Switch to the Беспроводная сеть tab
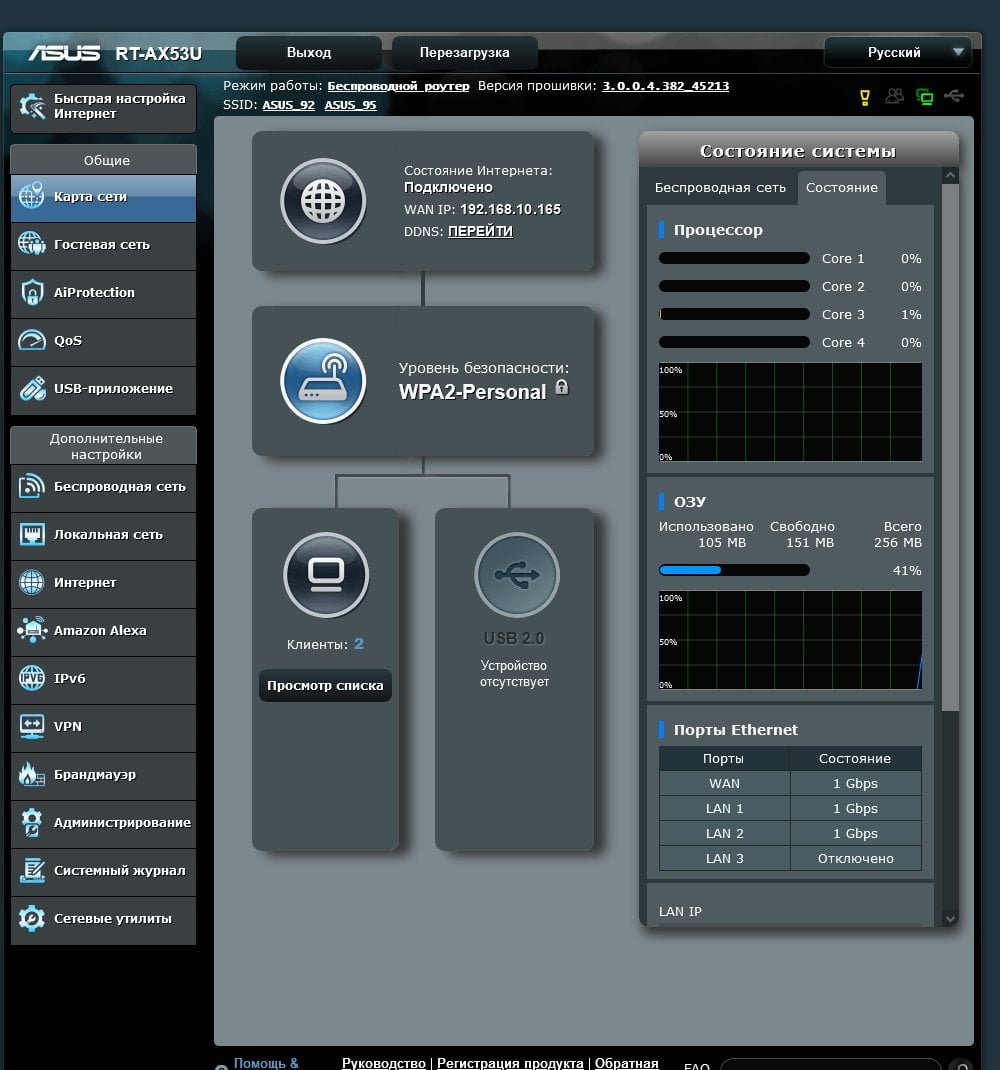The height and width of the screenshot is (1070, 1000). [x=720, y=188]
